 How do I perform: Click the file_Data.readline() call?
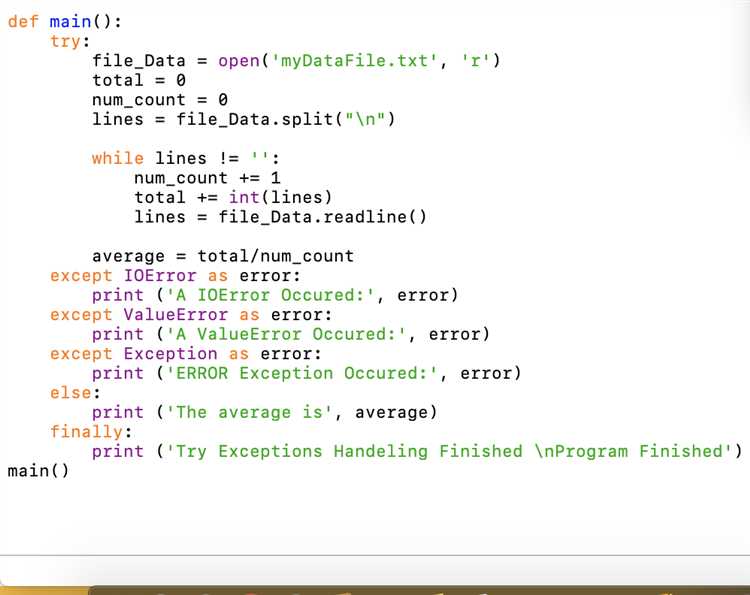click(x=322, y=217)
